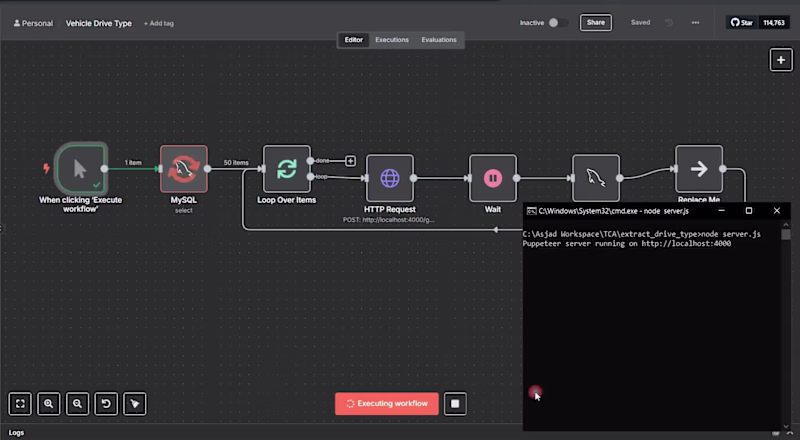Click the 1 item connection label
The width and height of the screenshot is (800, 440).
133,163
